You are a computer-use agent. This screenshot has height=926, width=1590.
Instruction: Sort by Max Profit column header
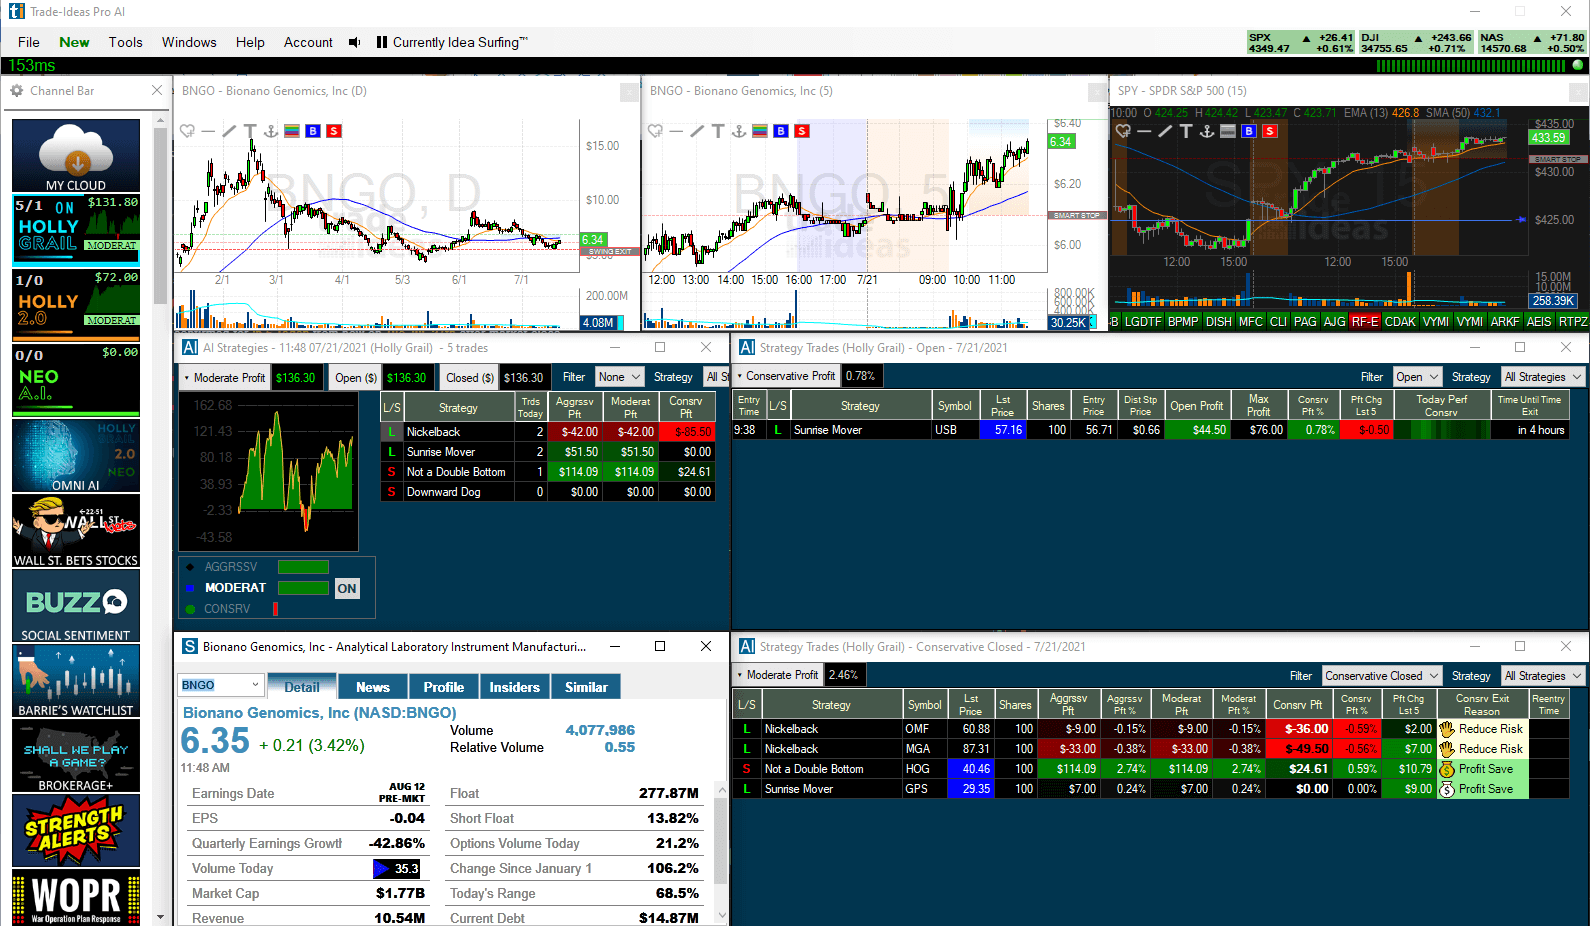pyautogui.click(x=1259, y=405)
